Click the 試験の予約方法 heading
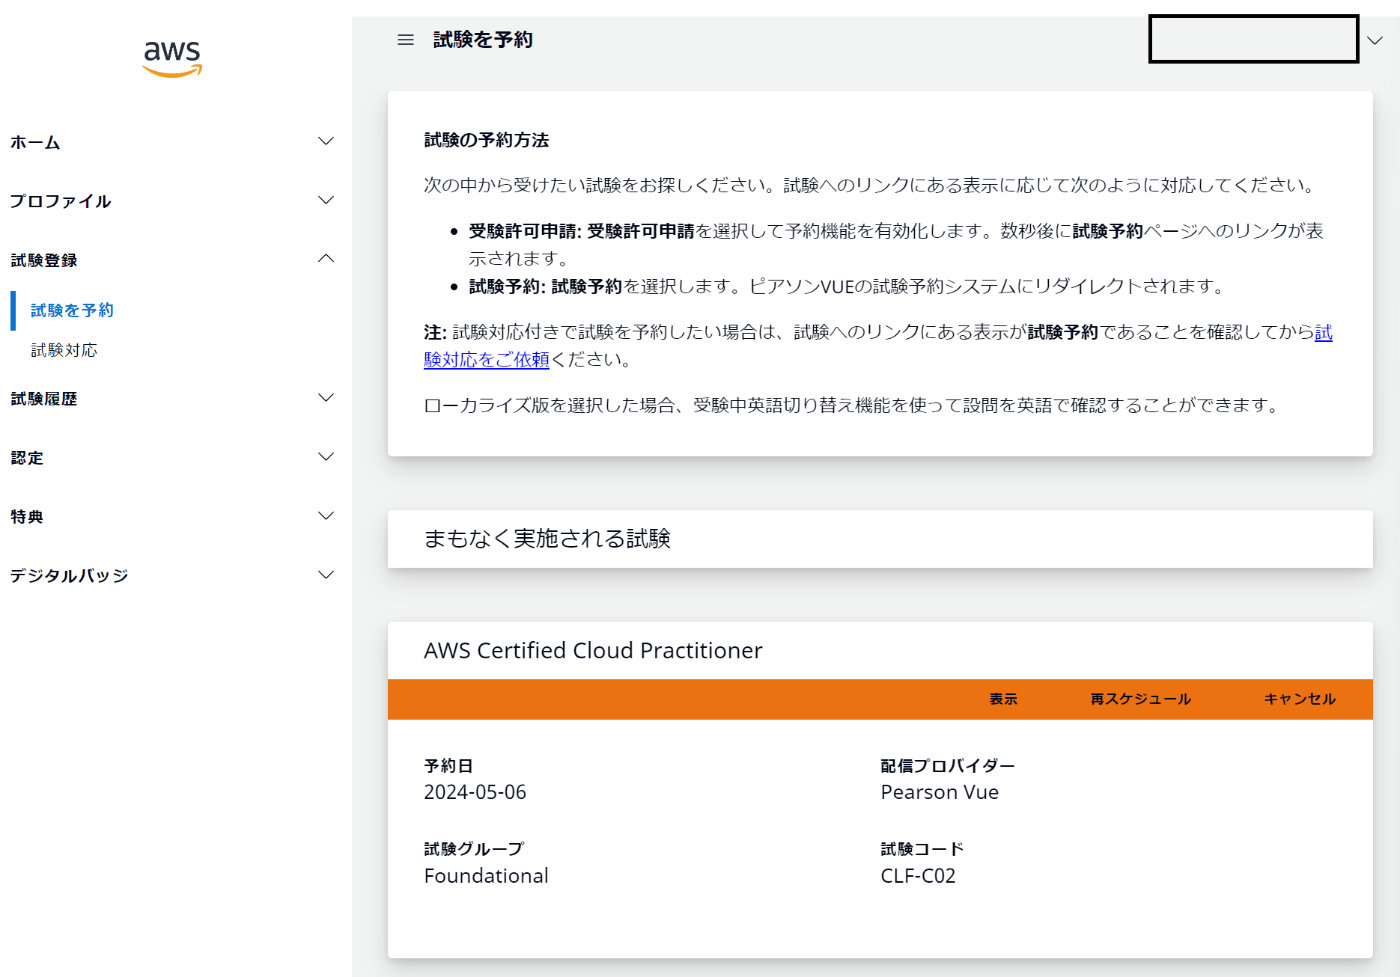 coord(486,140)
